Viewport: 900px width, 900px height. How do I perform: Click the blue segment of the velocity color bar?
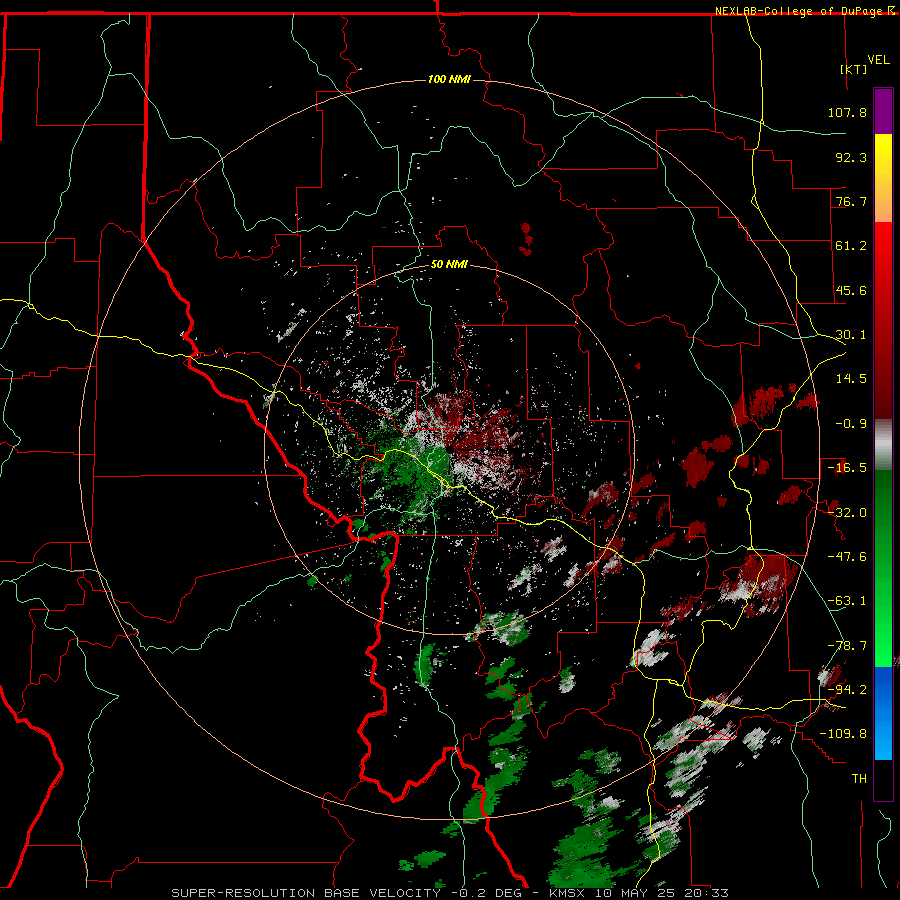tap(883, 713)
